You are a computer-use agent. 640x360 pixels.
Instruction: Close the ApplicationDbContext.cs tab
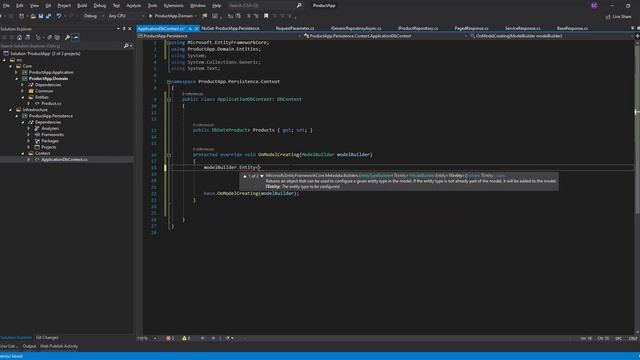tap(196, 29)
